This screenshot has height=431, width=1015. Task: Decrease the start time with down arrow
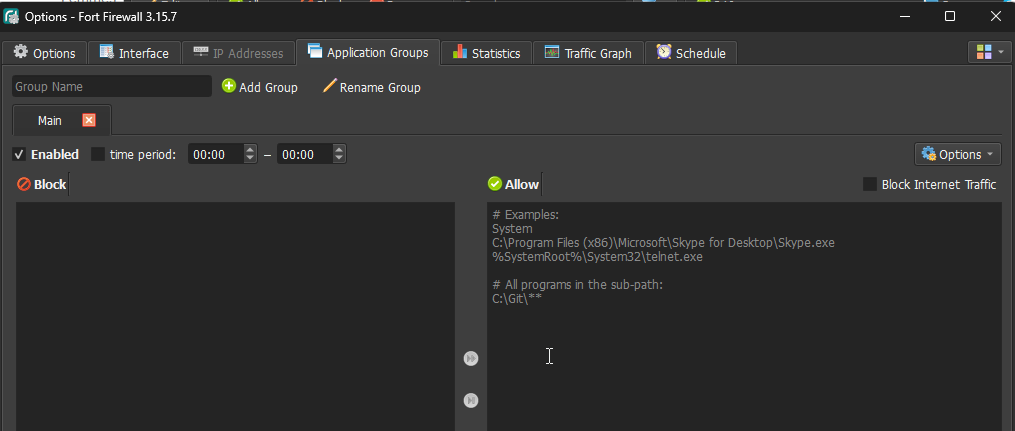click(250, 159)
